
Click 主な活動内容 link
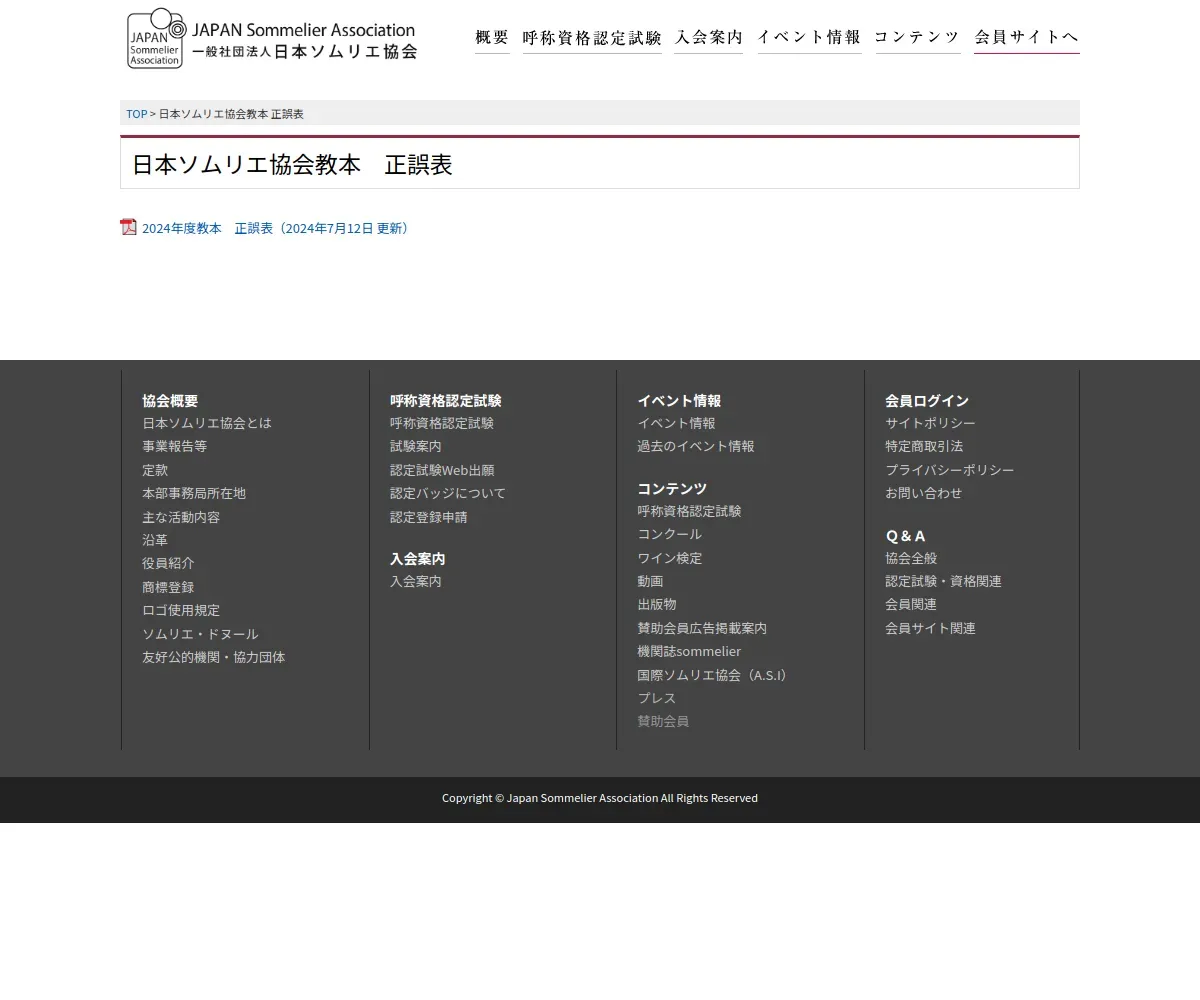[x=181, y=517]
